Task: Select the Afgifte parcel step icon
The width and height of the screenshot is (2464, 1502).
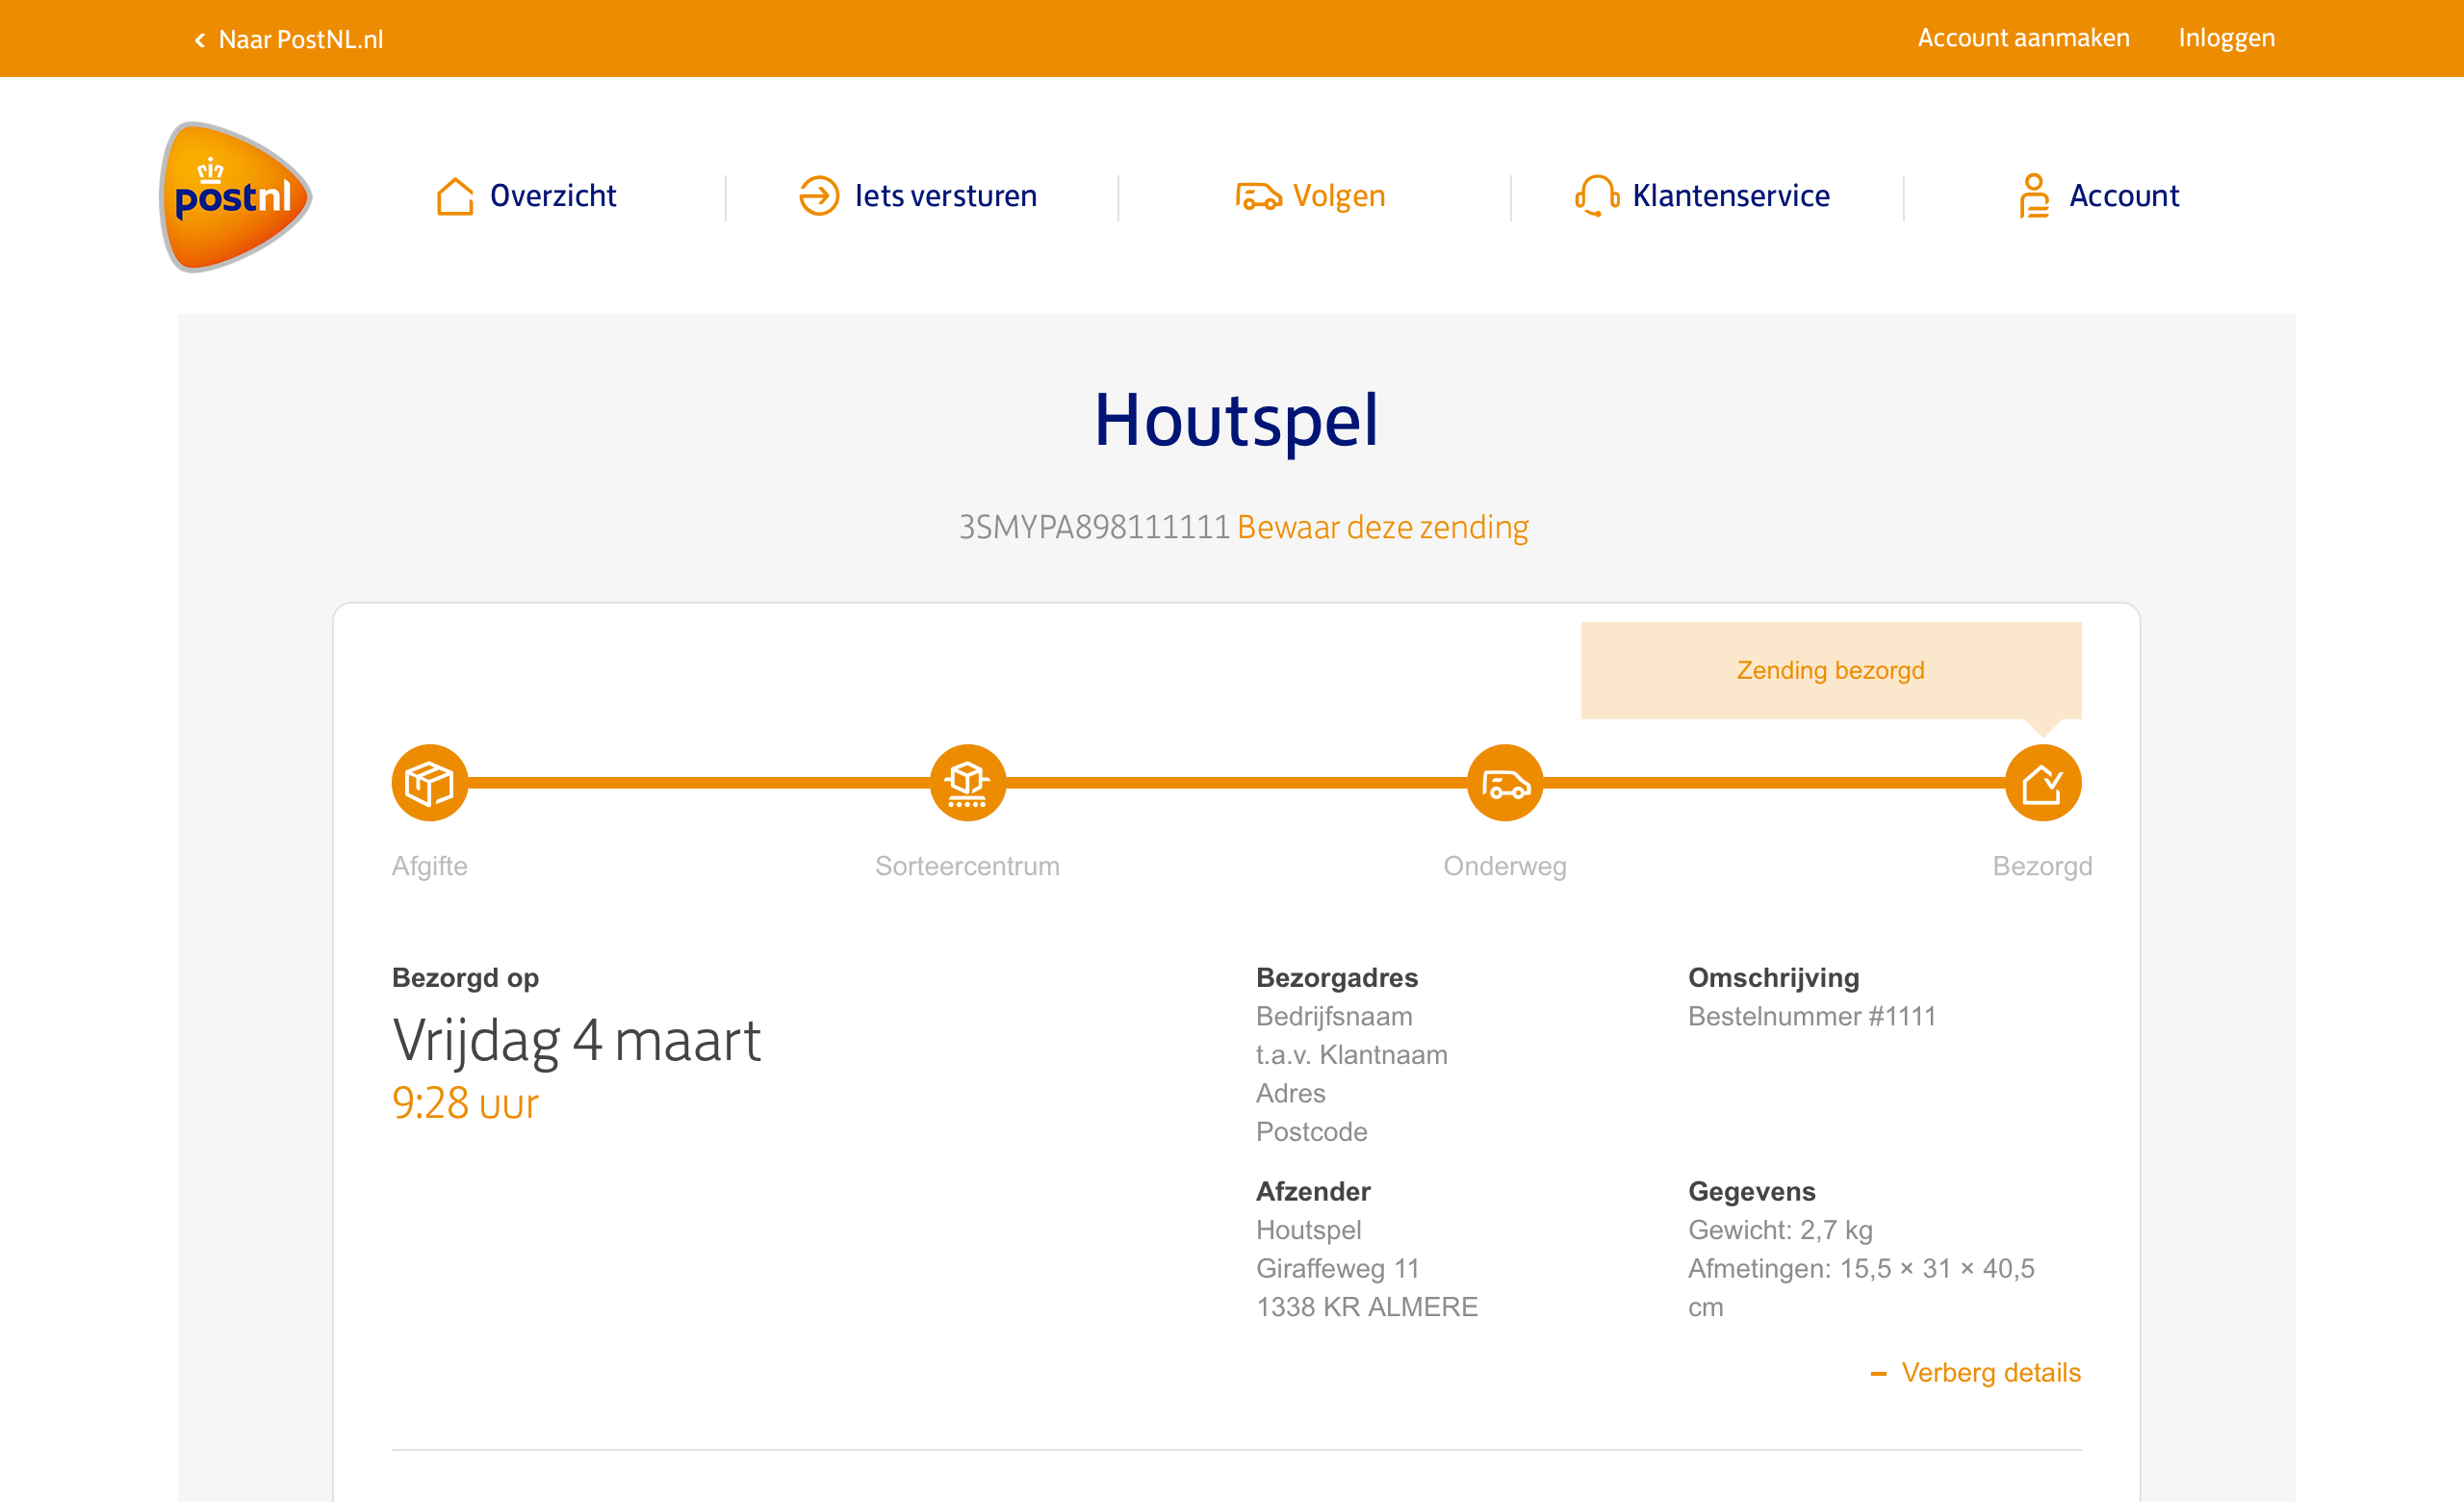Action: 430,783
